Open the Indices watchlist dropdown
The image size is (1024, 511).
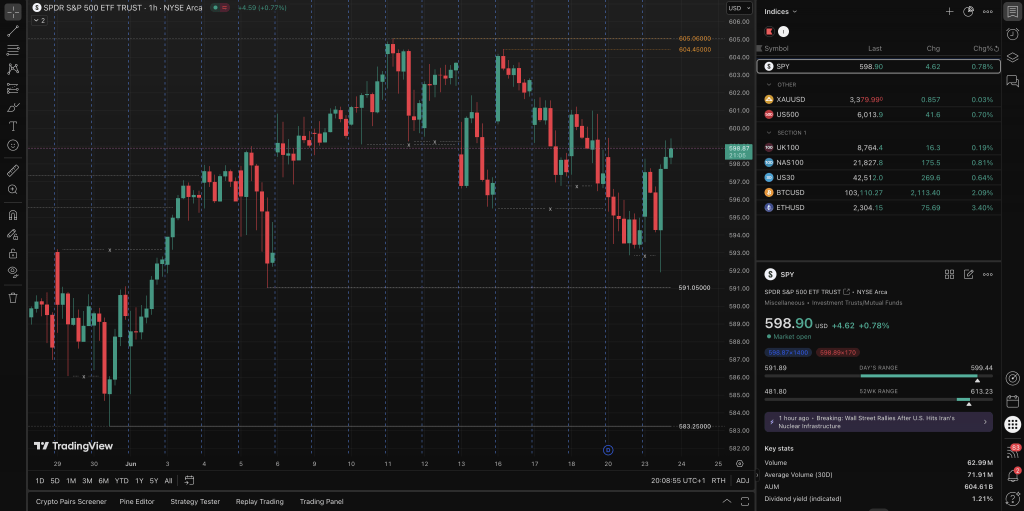[781, 11]
